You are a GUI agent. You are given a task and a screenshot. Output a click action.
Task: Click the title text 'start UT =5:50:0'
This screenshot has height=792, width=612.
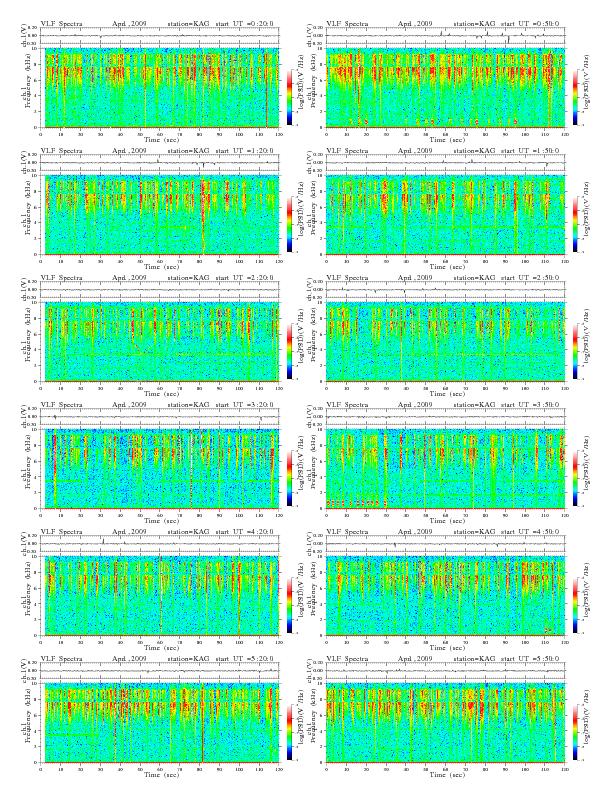pyautogui.click(x=530, y=659)
